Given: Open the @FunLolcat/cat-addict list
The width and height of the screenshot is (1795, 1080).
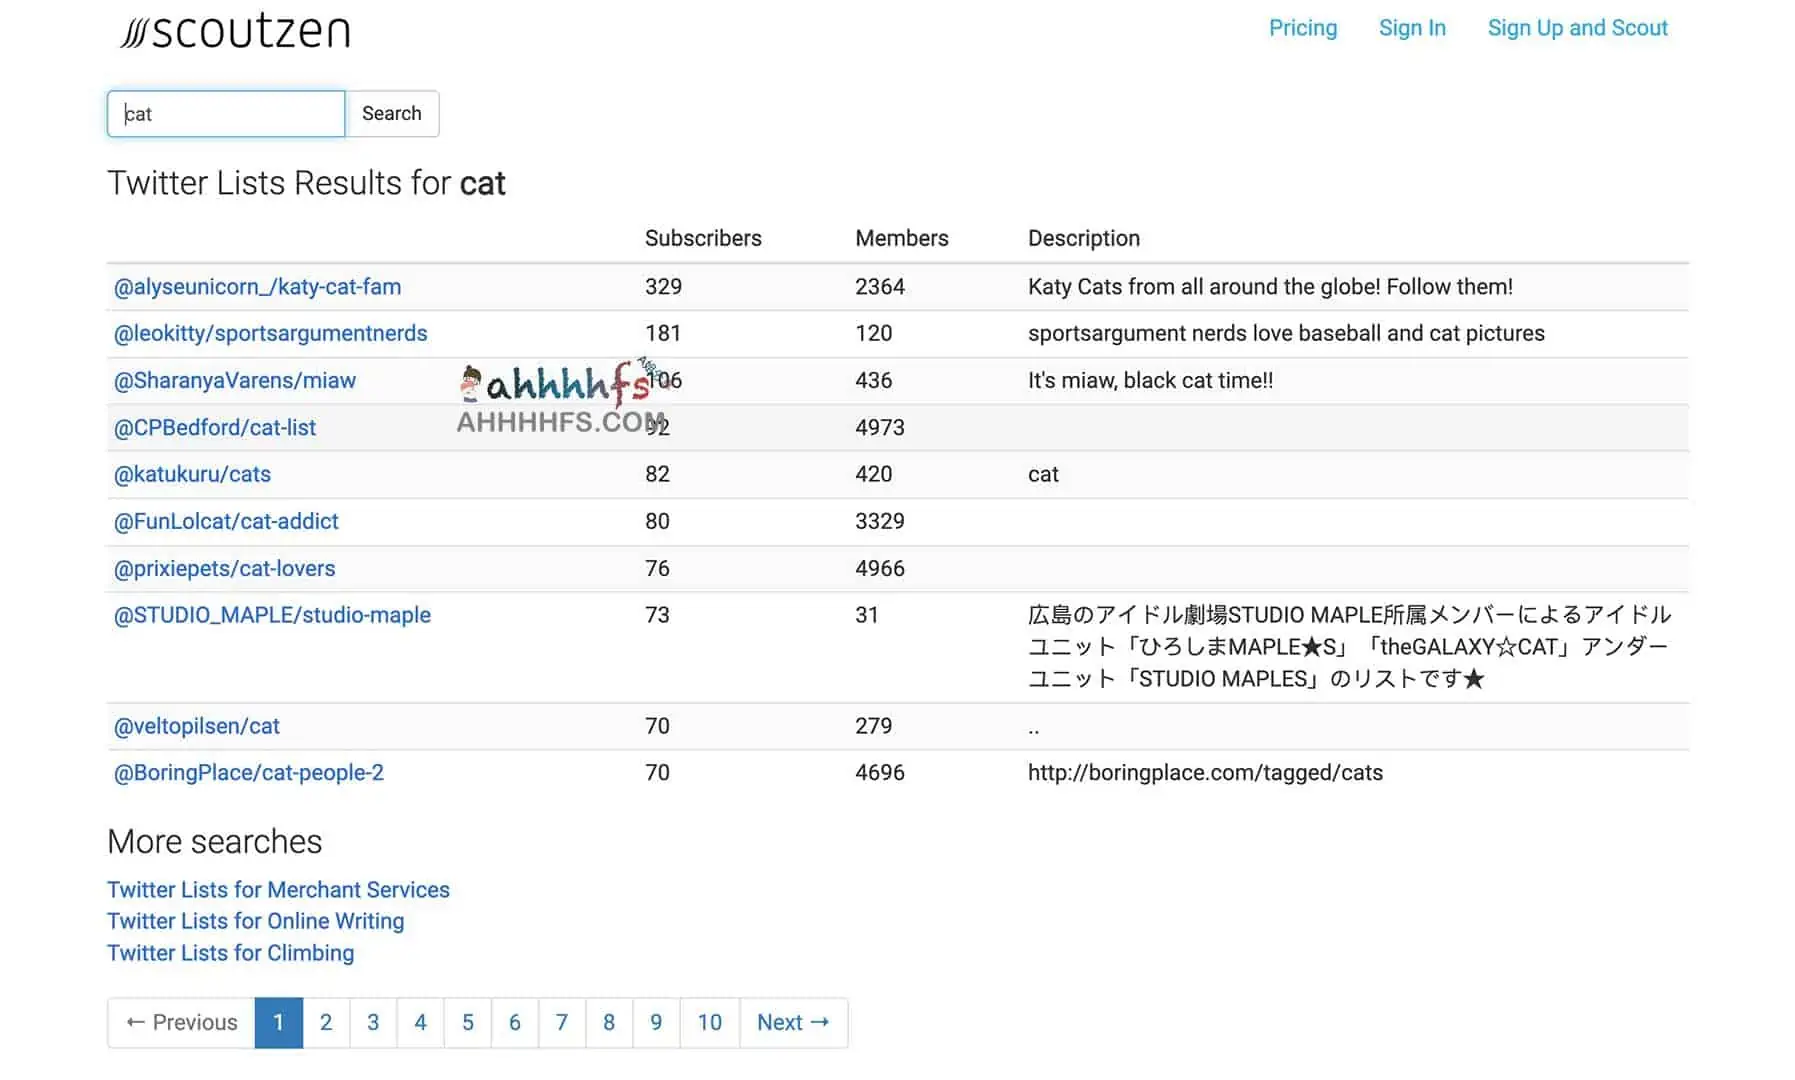Looking at the screenshot, I should pos(226,522).
